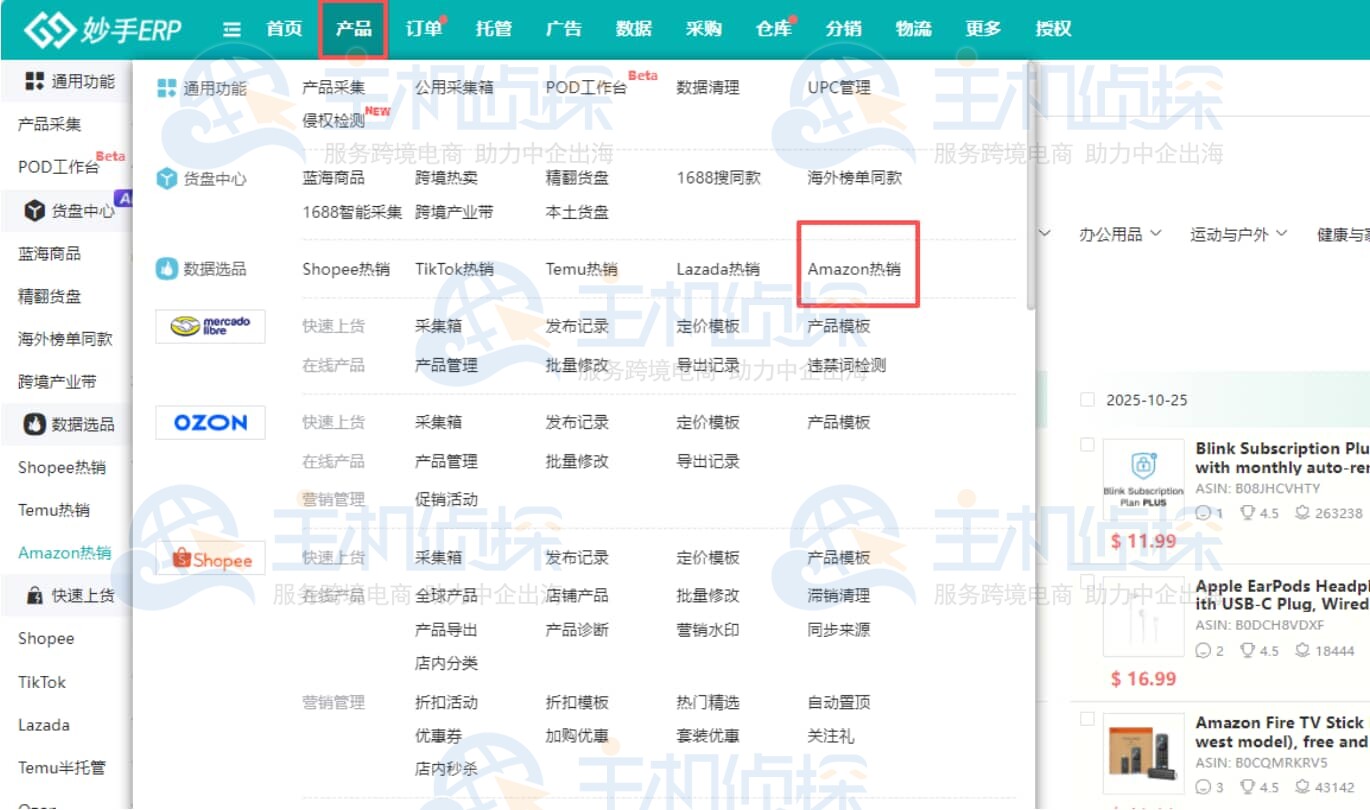Open the leftmost category chevron dropdown

tap(1043, 233)
